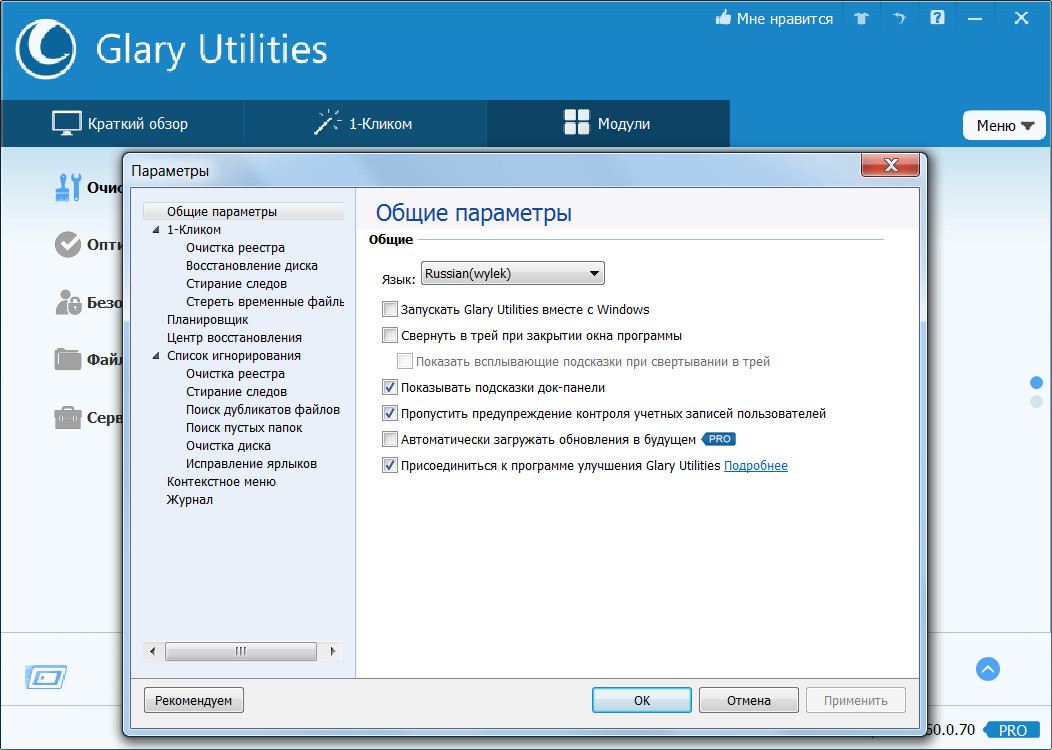Check Свернуть в трей при закрытии окна
The image size is (1052, 750).
click(x=390, y=335)
